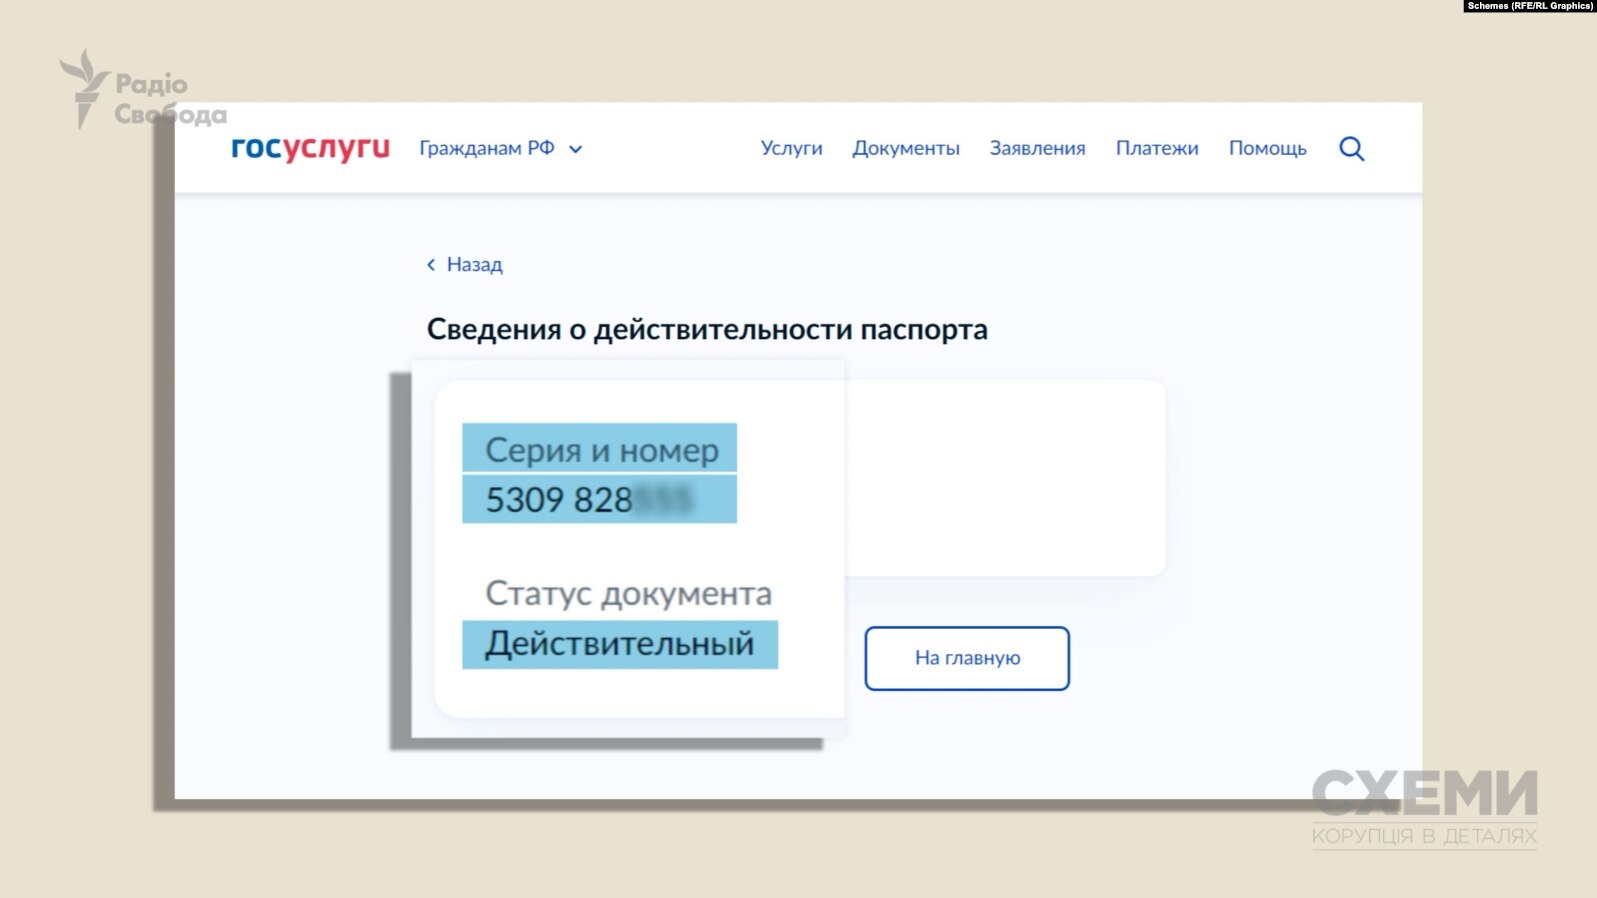Click the Радіо Свобода torch logo
This screenshot has height=898, width=1597.
pyautogui.click(x=85, y=88)
